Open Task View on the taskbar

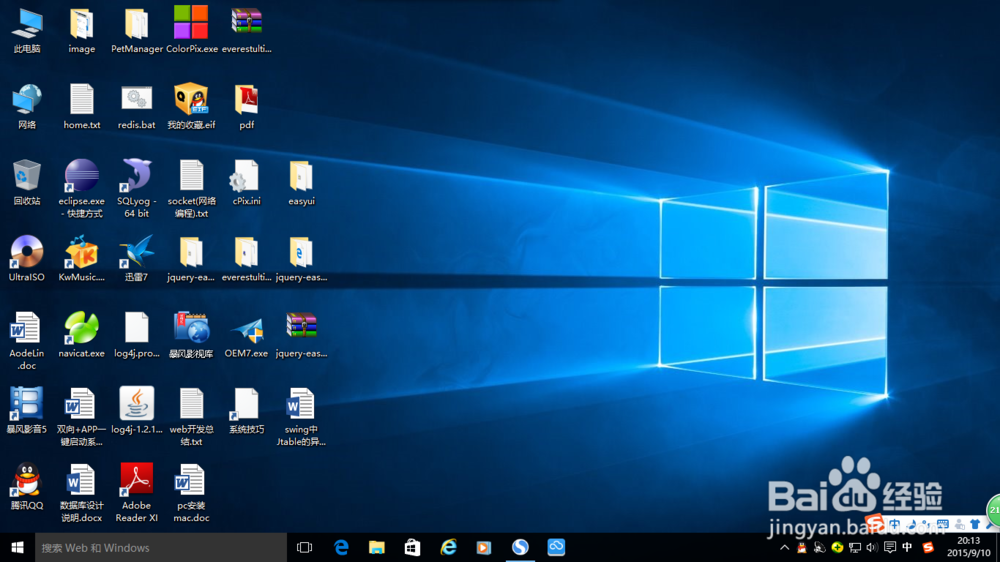(x=305, y=547)
